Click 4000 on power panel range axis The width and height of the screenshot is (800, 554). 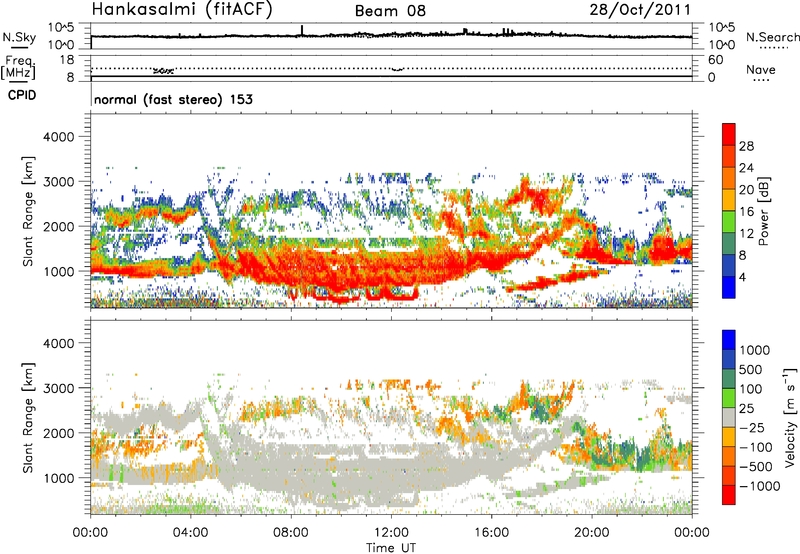tap(58, 137)
